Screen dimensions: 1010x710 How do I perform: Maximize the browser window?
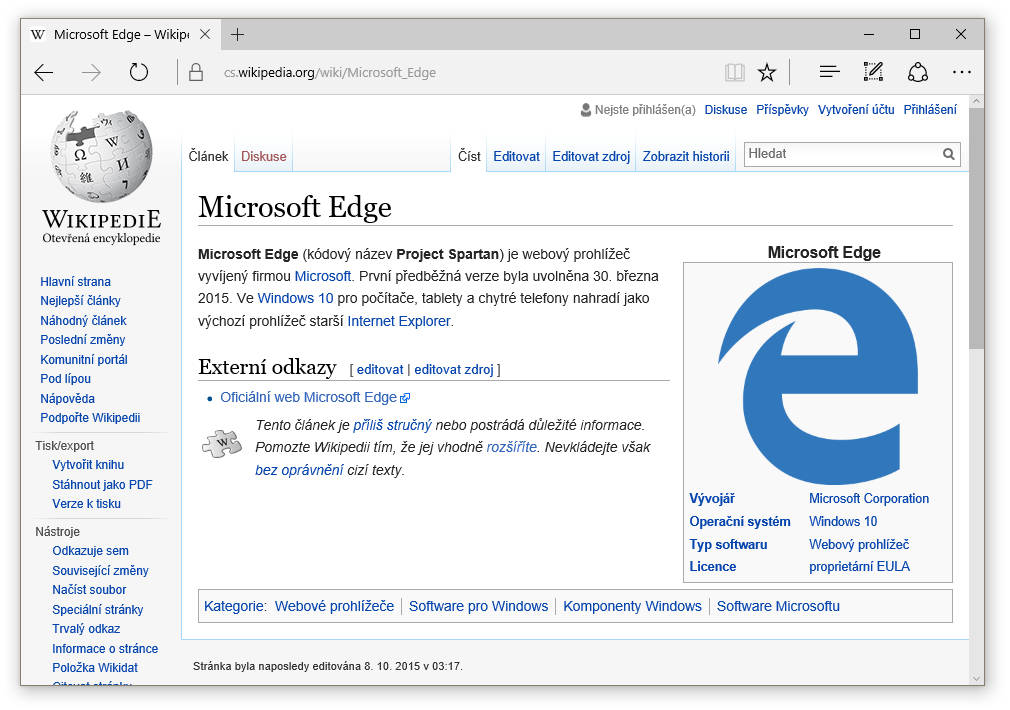(915, 34)
